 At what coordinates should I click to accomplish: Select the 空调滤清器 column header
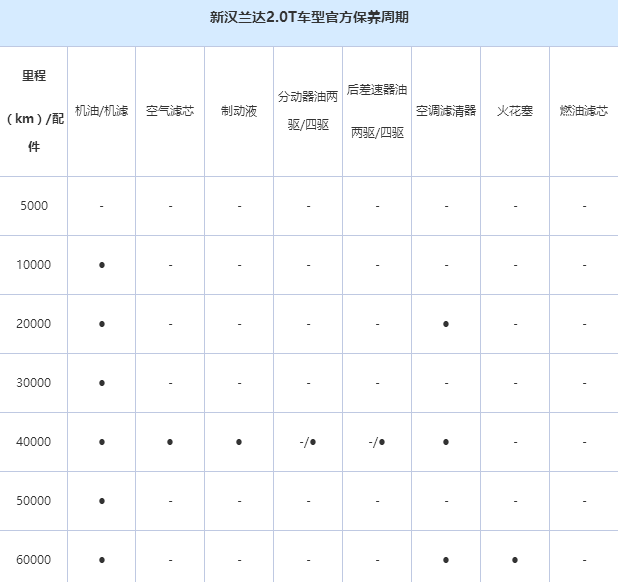coord(446,111)
